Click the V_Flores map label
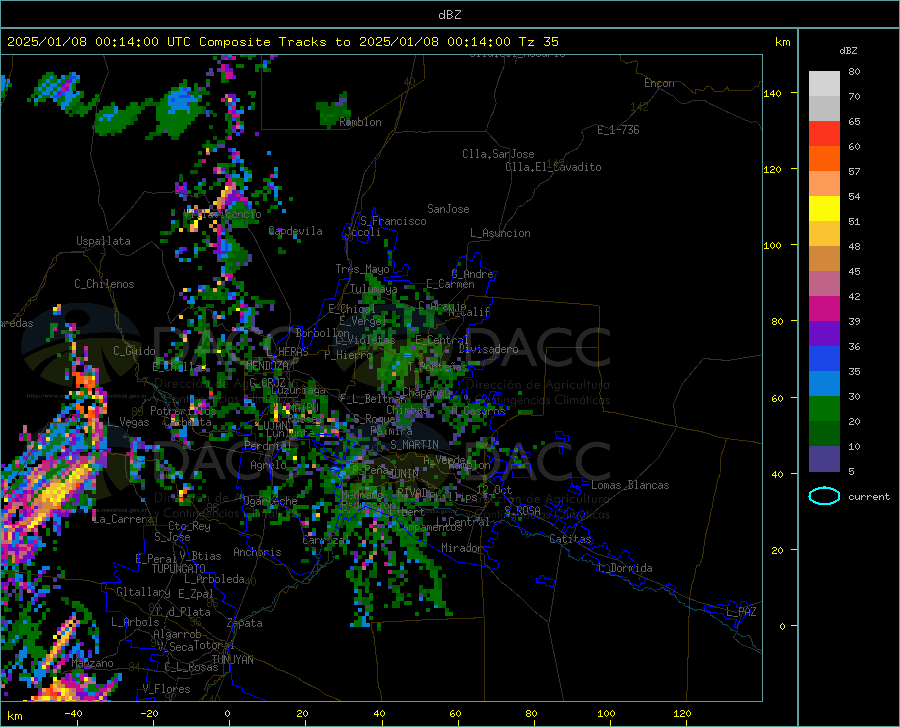This screenshot has height=727, width=900. pos(166,689)
